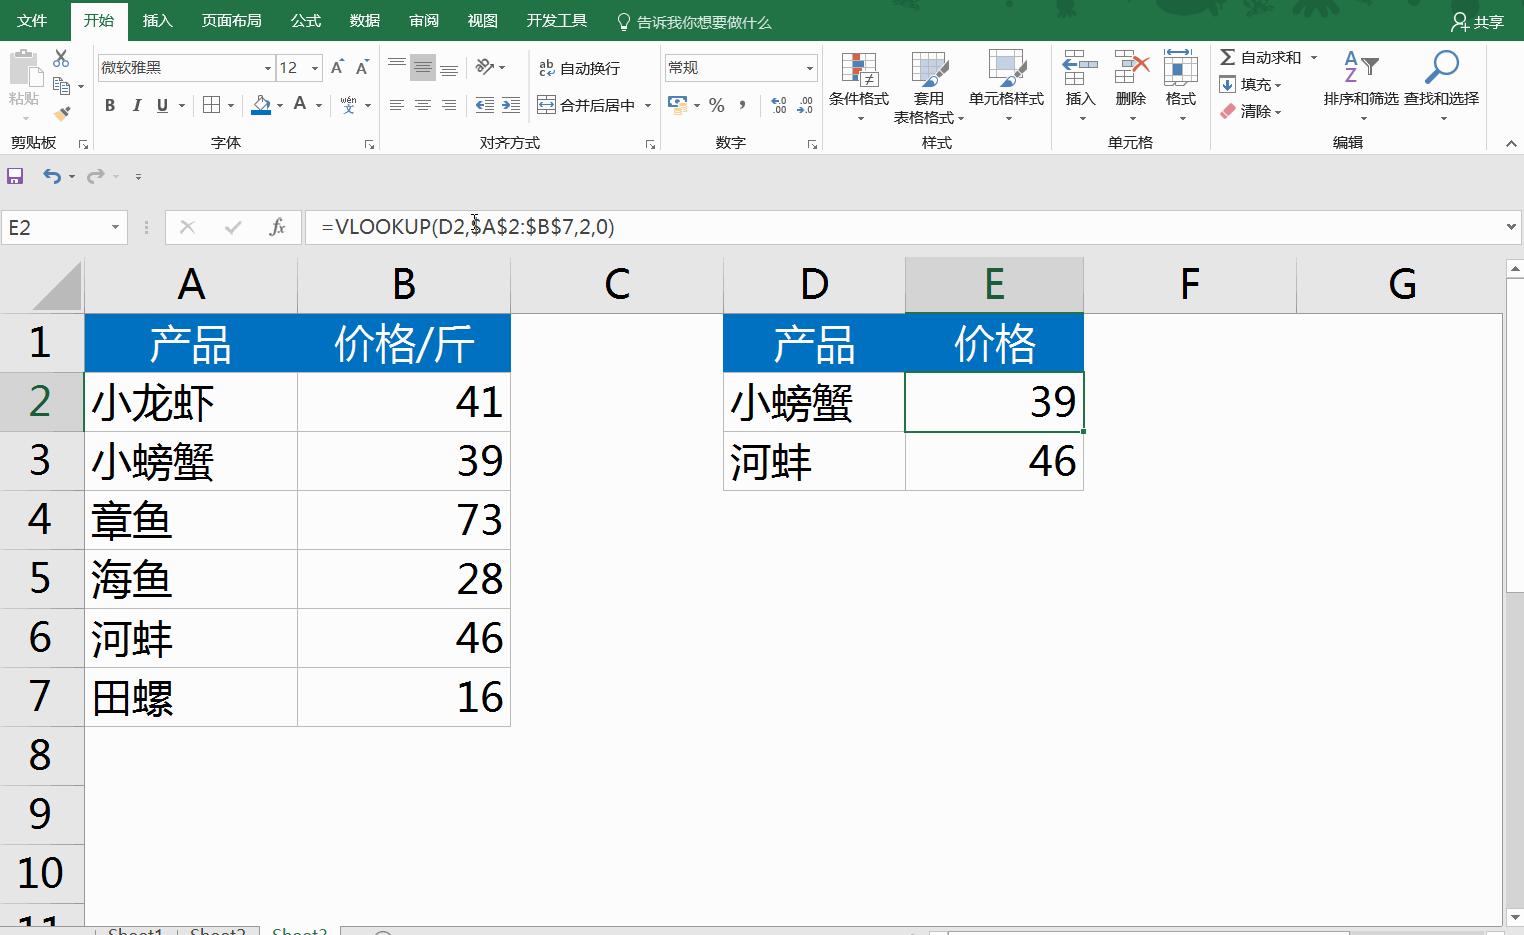Viewport: 1524px width, 935px height.
Task: Toggle bold formatting
Action: [110, 104]
